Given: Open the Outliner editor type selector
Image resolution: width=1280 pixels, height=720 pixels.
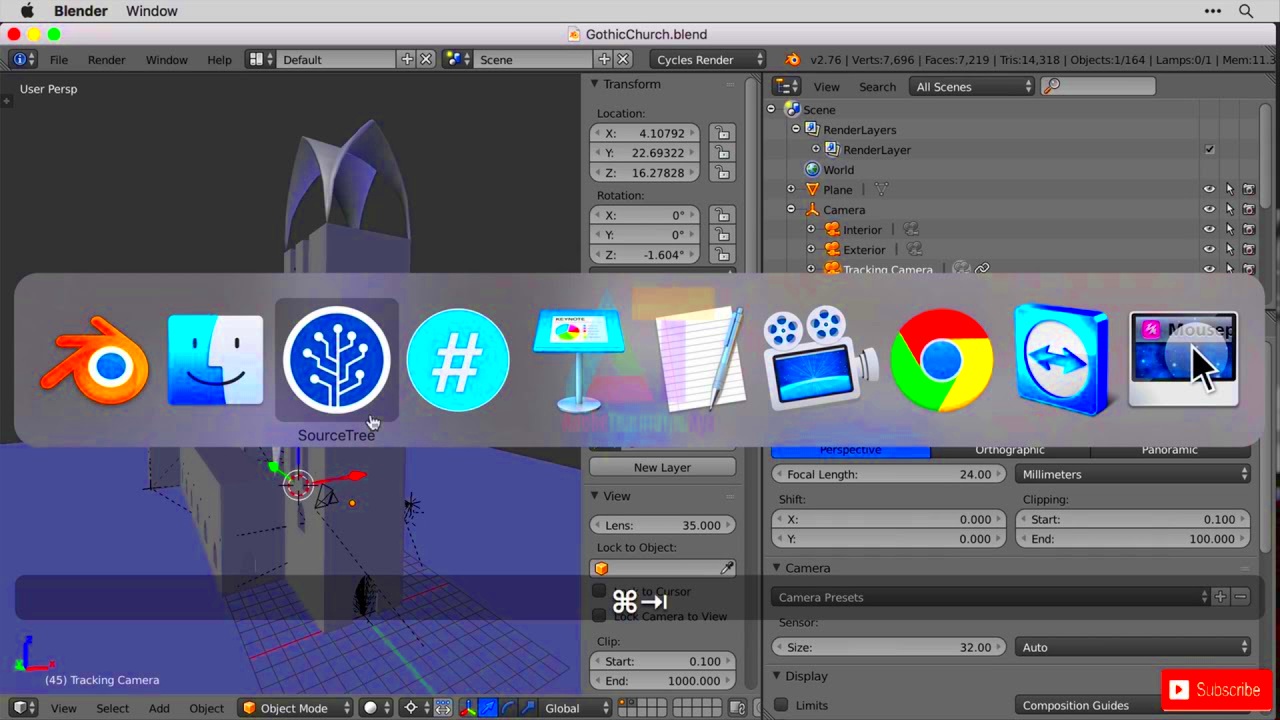Looking at the screenshot, I should [787, 87].
